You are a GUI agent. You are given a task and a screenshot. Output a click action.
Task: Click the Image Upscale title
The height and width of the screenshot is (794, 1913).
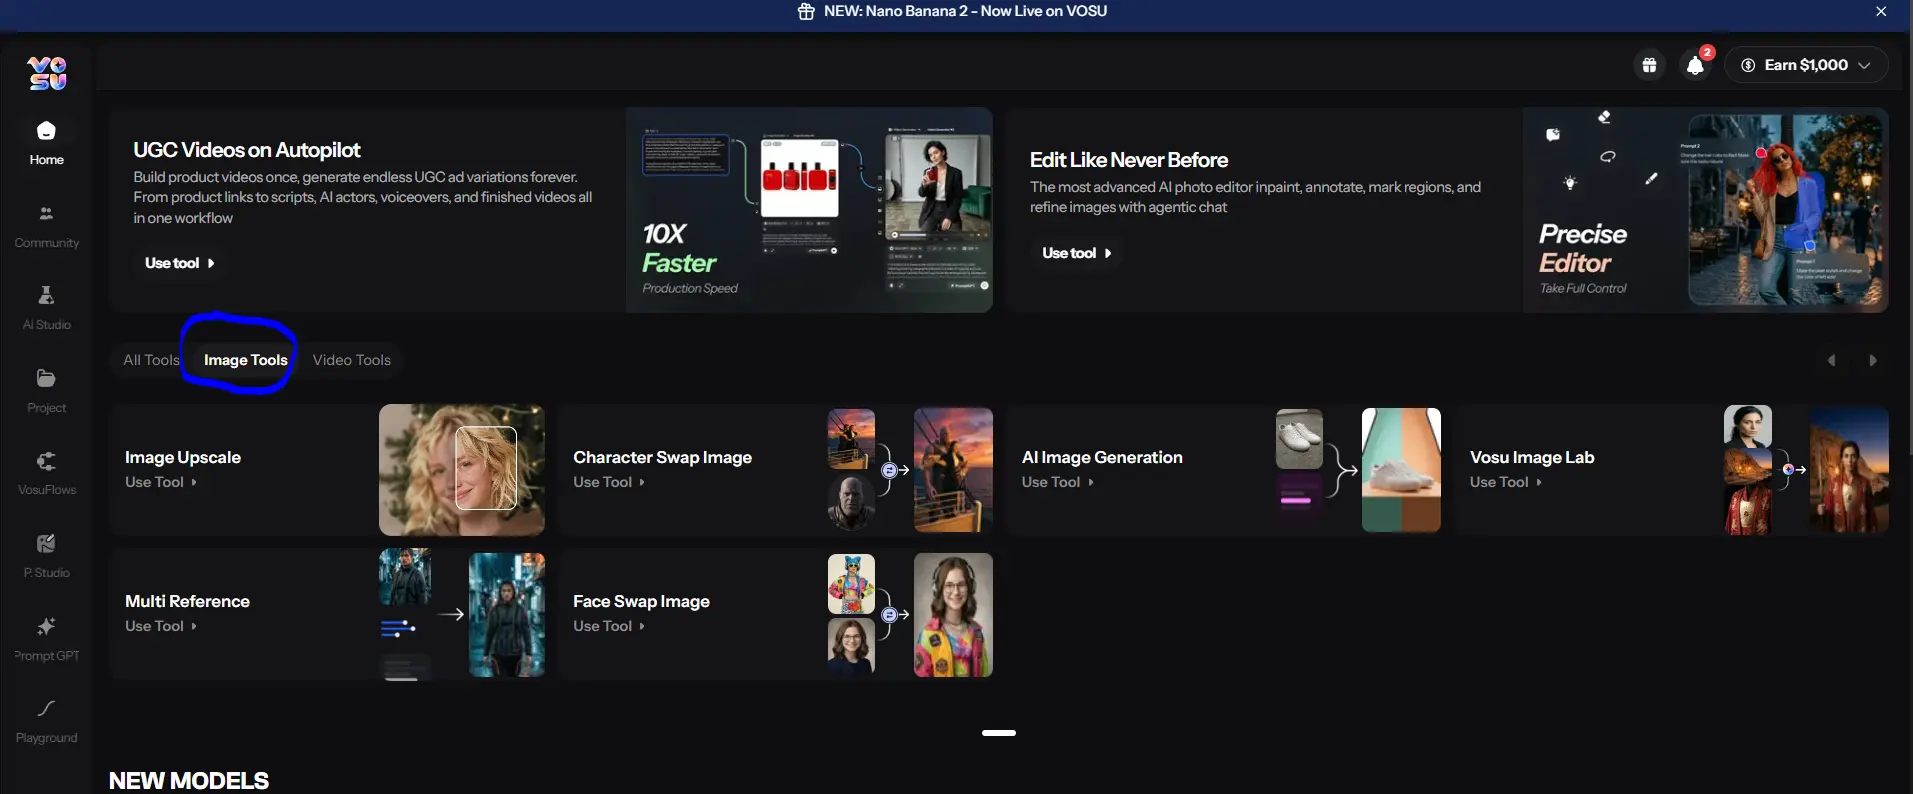(x=183, y=457)
